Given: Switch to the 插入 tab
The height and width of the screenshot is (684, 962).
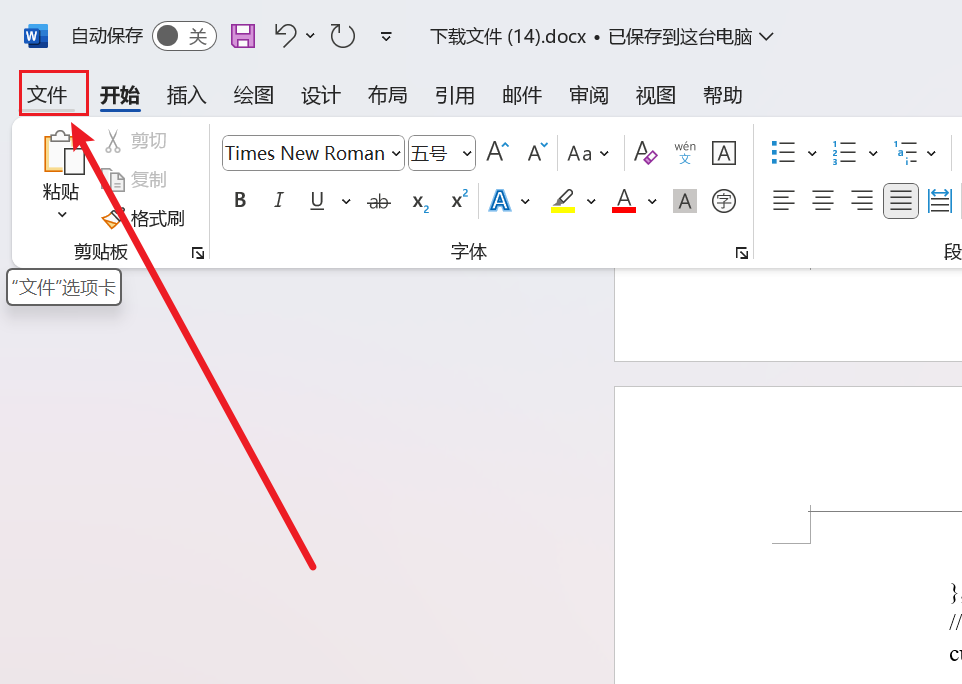Looking at the screenshot, I should coord(187,95).
